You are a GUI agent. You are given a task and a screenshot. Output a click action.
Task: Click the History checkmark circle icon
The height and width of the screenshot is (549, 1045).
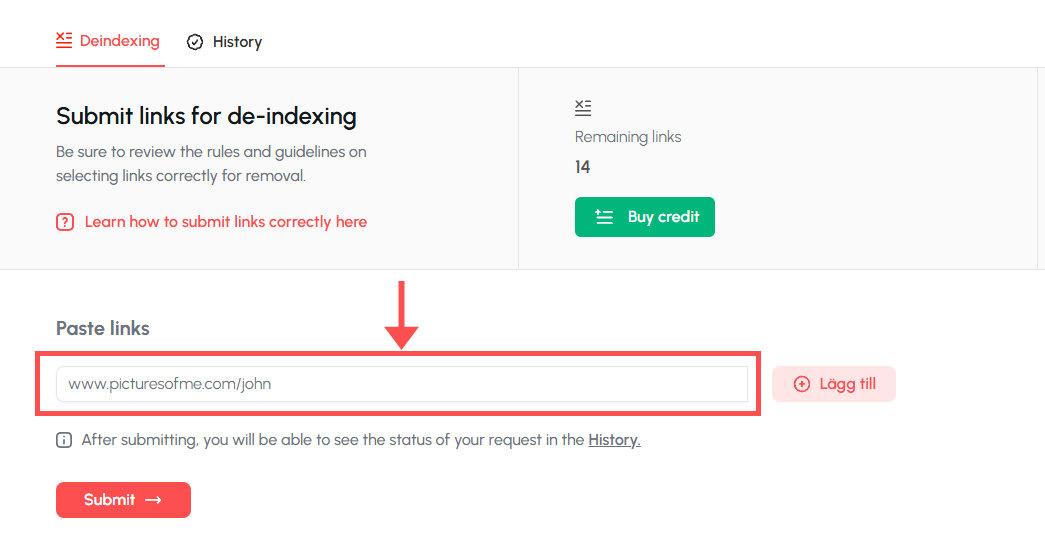coord(195,42)
